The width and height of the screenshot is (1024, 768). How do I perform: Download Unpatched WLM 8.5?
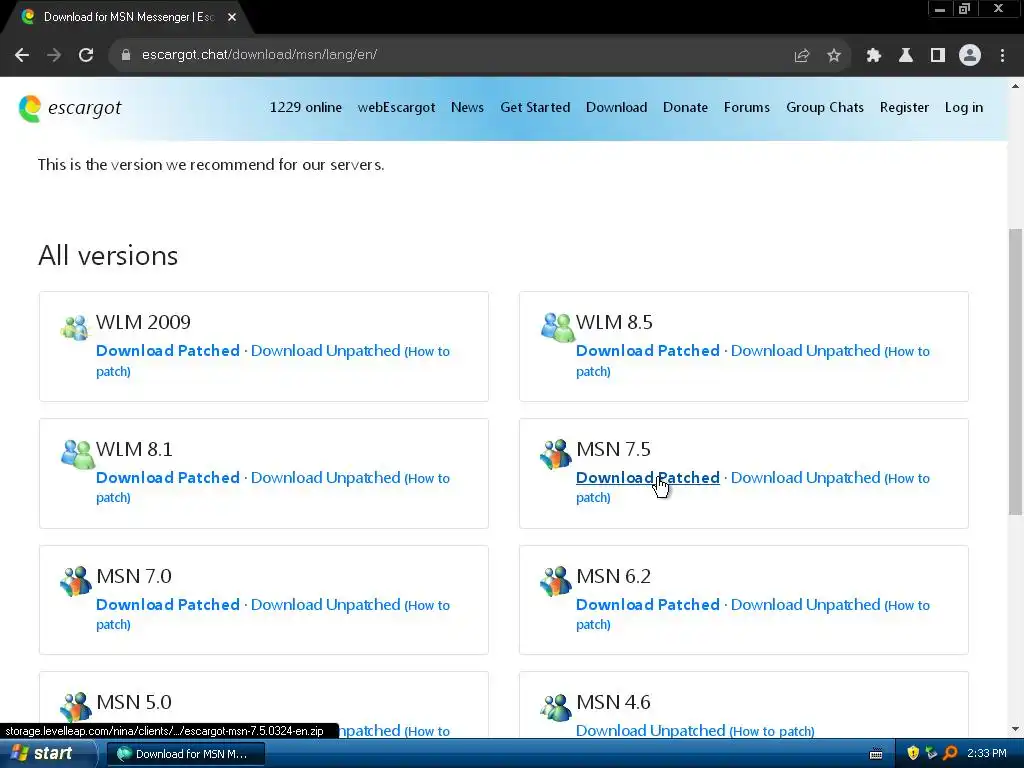(806, 351)
